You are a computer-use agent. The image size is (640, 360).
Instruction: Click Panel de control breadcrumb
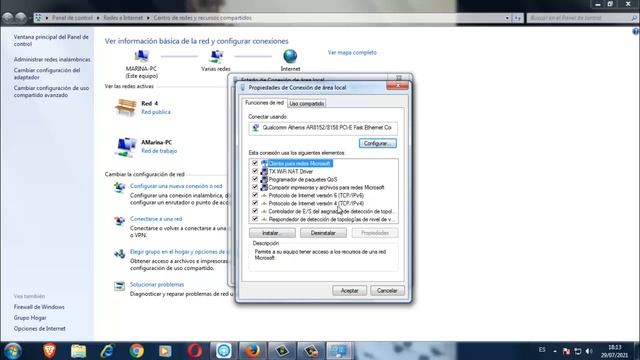72,18
